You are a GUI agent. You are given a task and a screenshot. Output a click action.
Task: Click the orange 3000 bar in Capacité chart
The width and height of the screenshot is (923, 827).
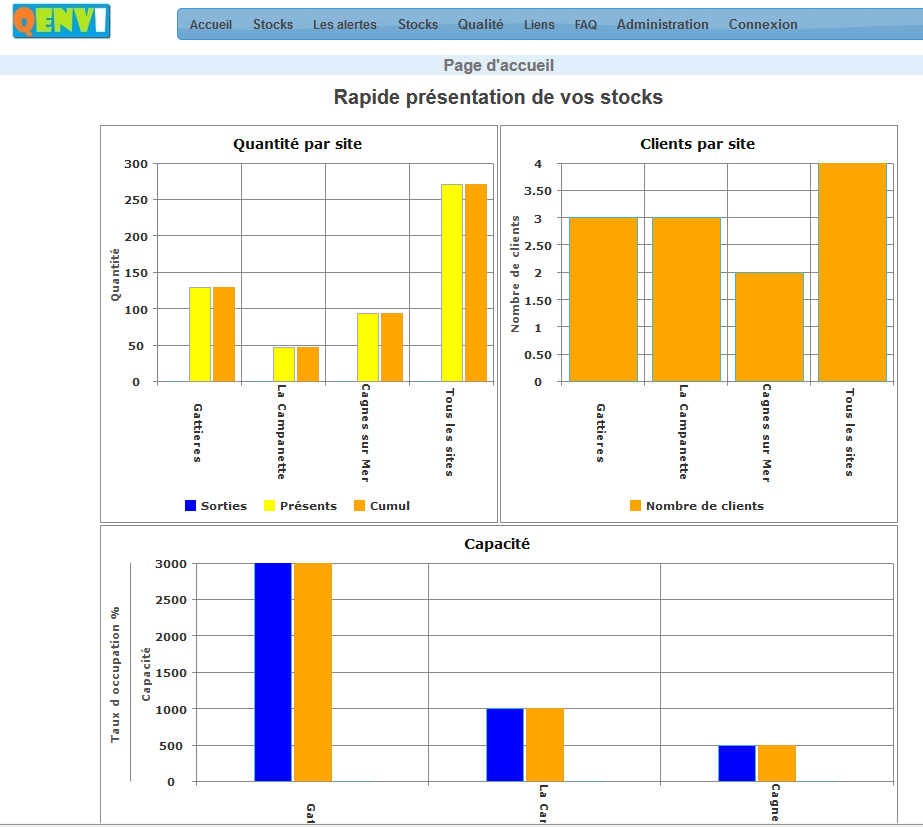pos(313,672)
